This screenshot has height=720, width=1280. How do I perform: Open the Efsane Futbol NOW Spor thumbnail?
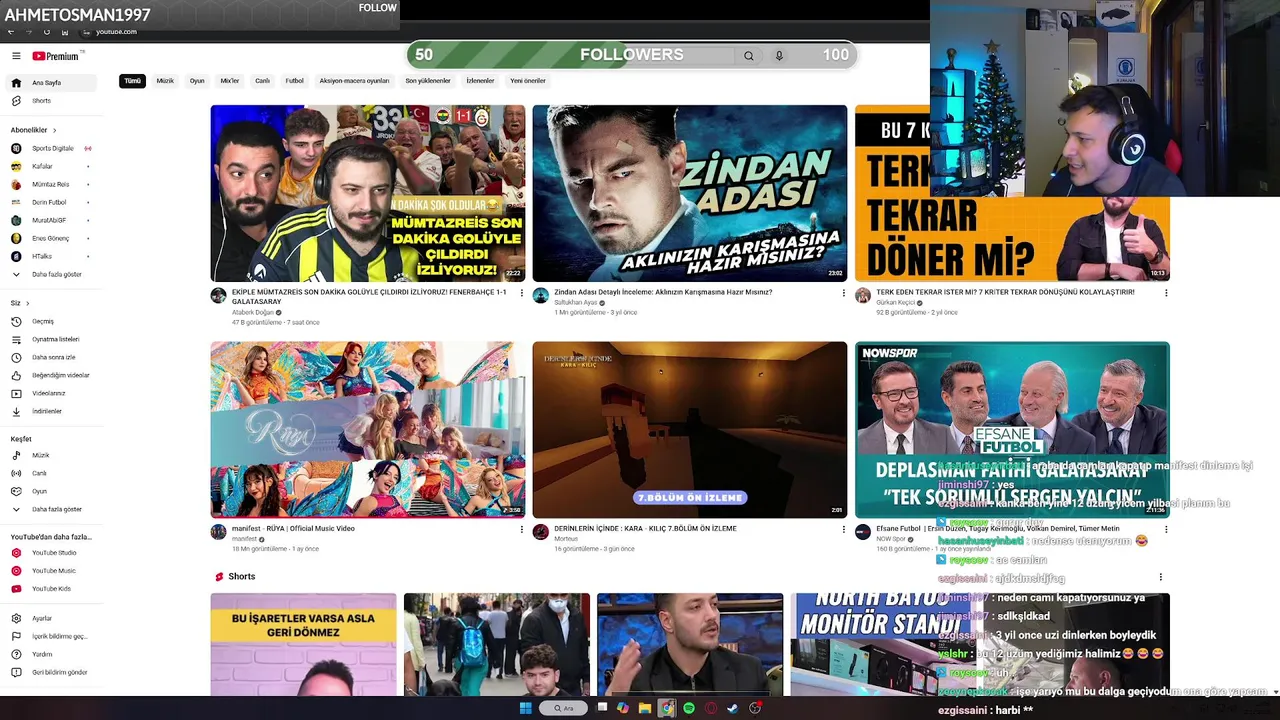point(1012,430)
